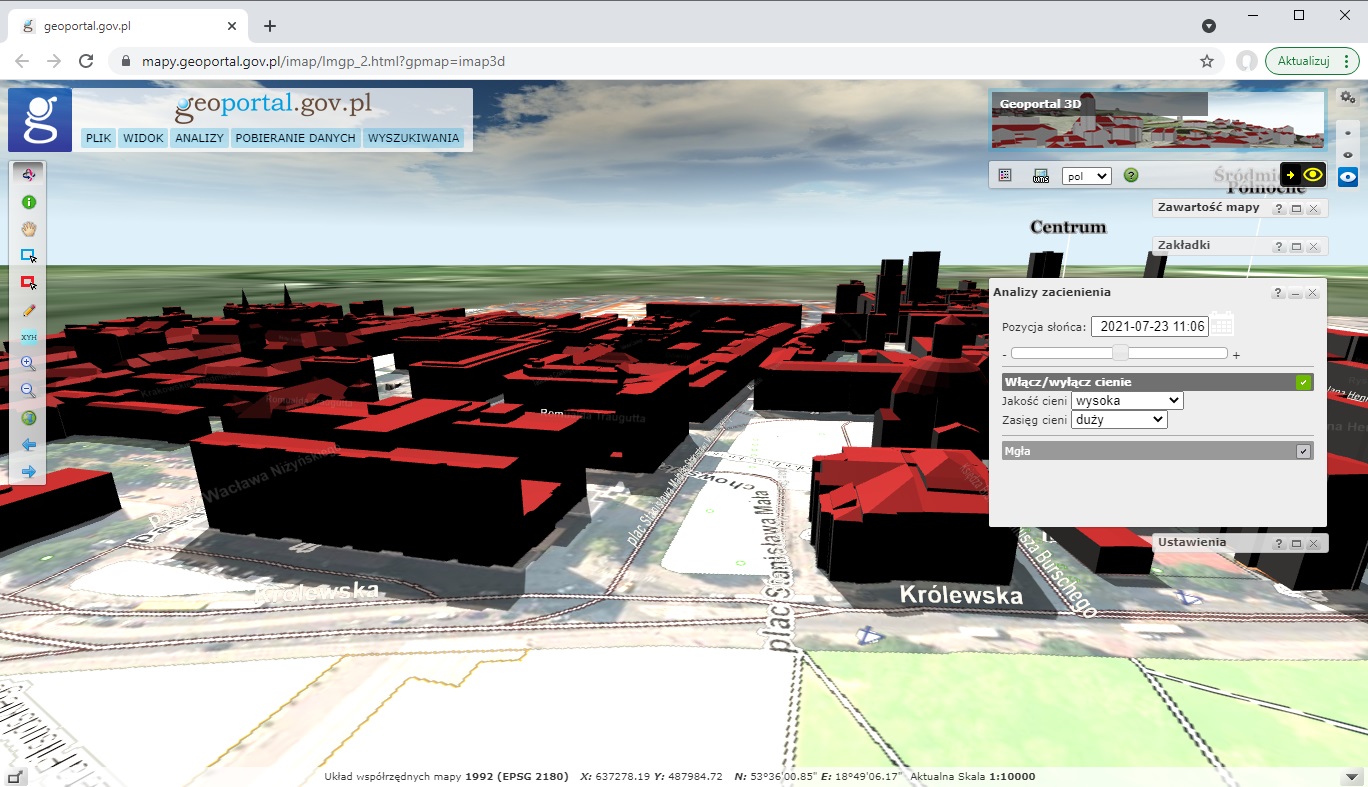Open the PLIK menu
Image resolution: width=1368 pixels, height=787 pixels.
pos(98,138)
